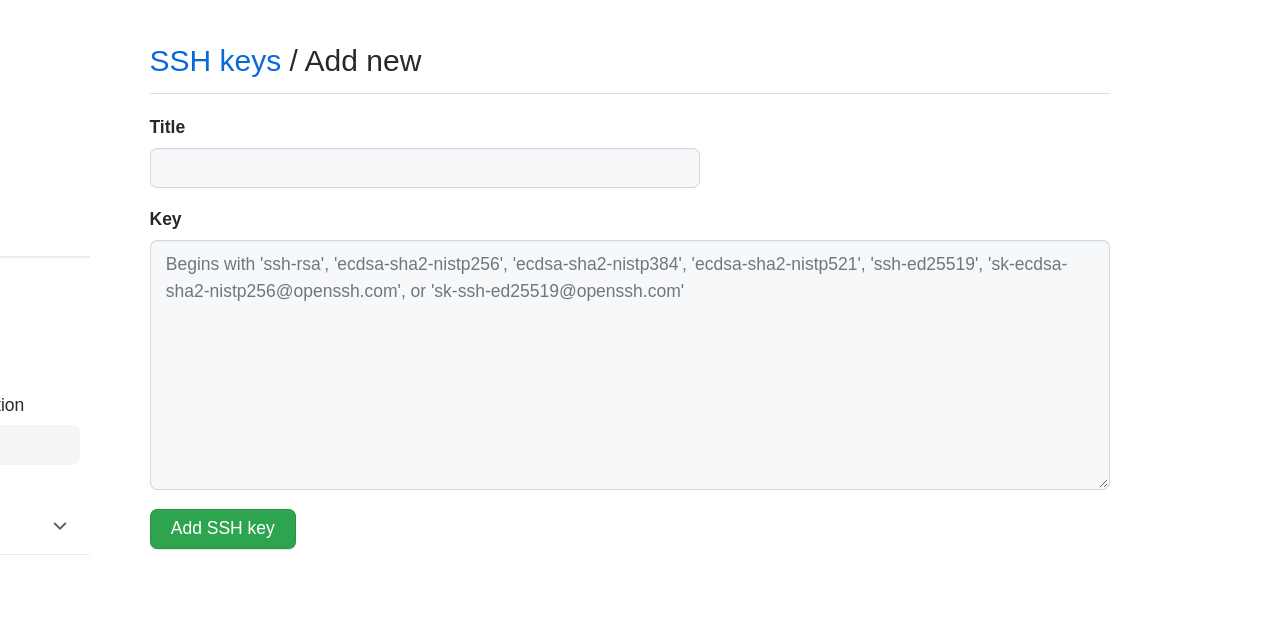Open the sidebar item ending in 'ion'
This screenshot has width=1273, height=624.
point(12,405)
